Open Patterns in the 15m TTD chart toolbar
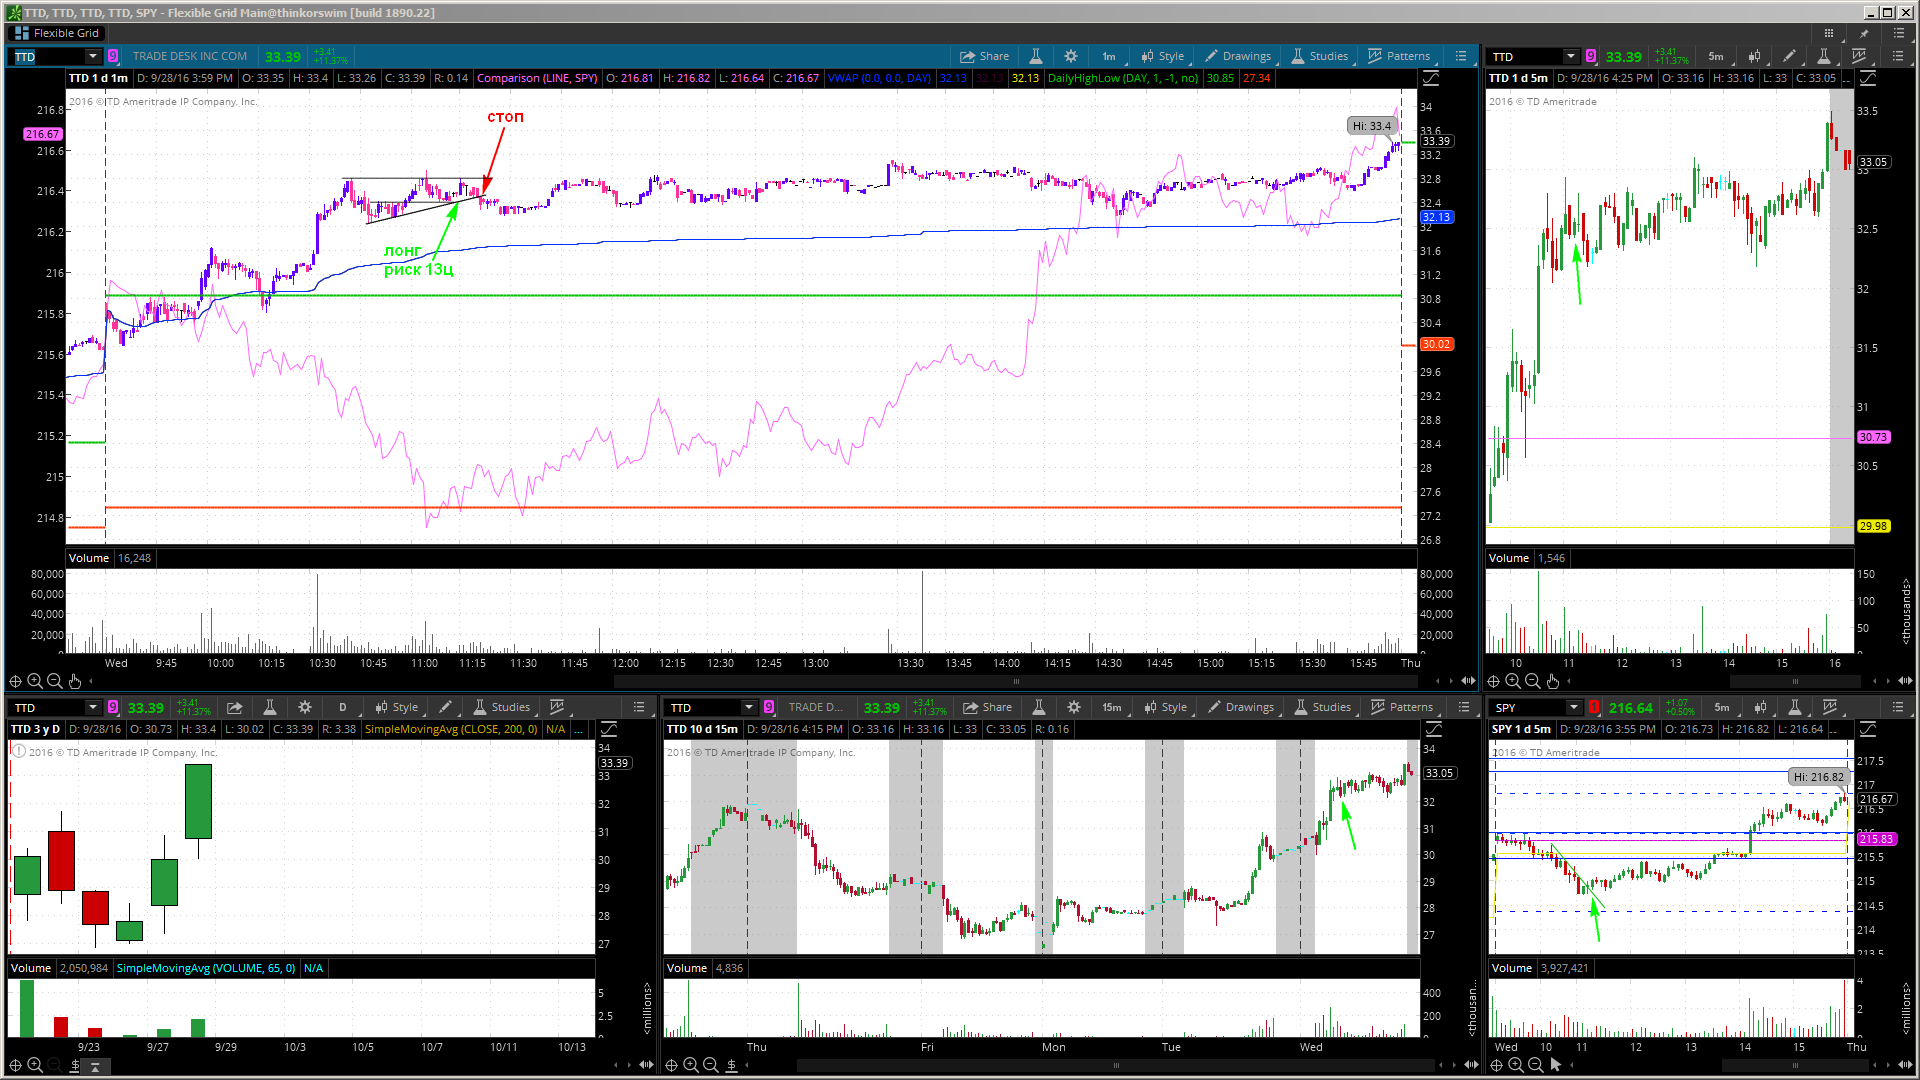Viewport: 1920px width, 1080px height. (x=1402, y=707)
